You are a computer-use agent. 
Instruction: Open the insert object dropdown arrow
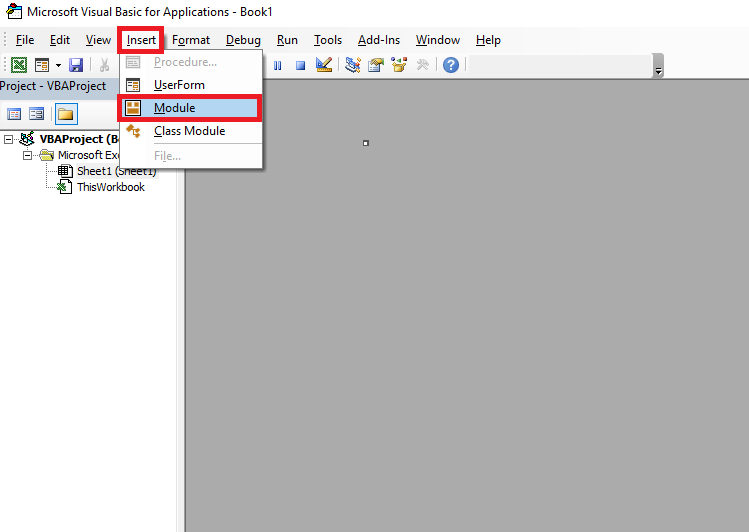pyautogui.click(x=58, y=65)
